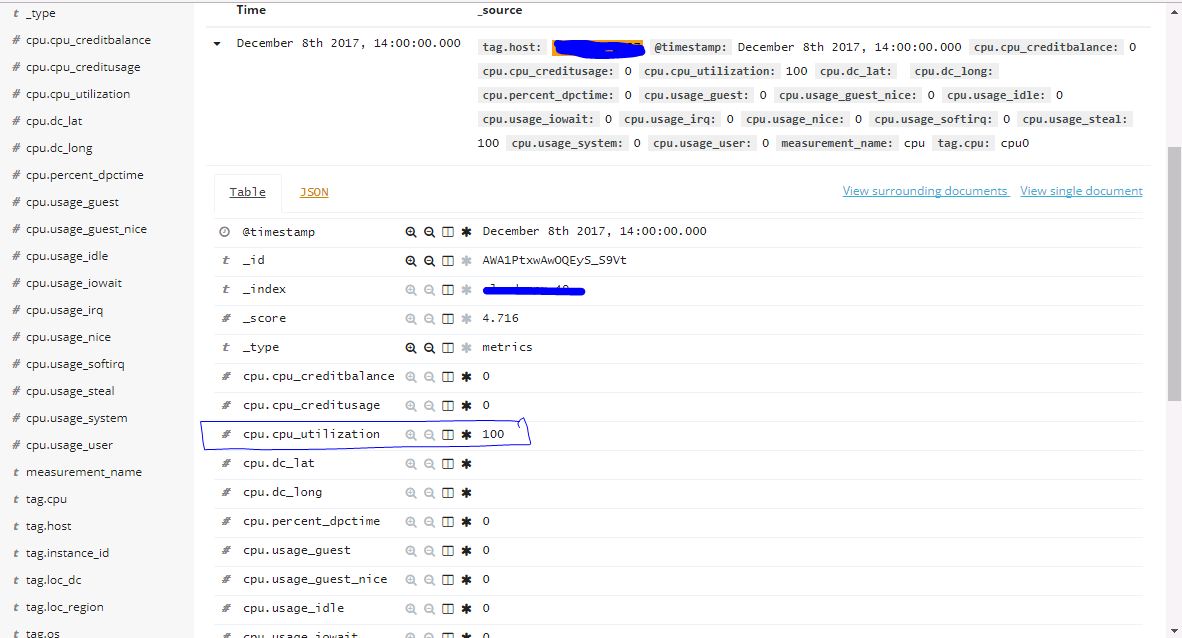The height and width of the screenshot is (638, 1182).
Task: Filter for cpu.usage_guest field being present
Action: click(464, 550)
